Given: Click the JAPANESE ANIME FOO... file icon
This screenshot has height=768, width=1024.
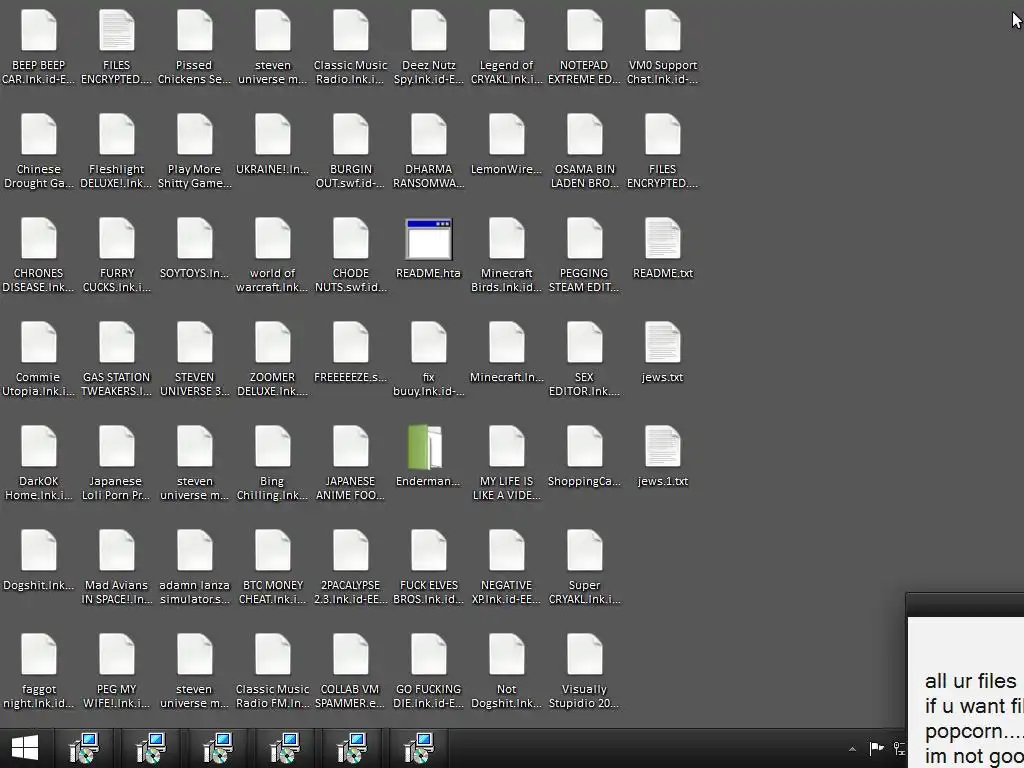Looking at the screenshot, I should [x=351, y=446].
